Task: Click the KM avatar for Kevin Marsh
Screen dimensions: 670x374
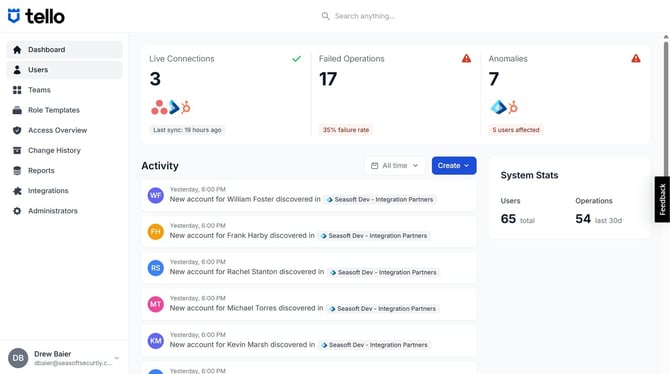Action: point(156,341)
